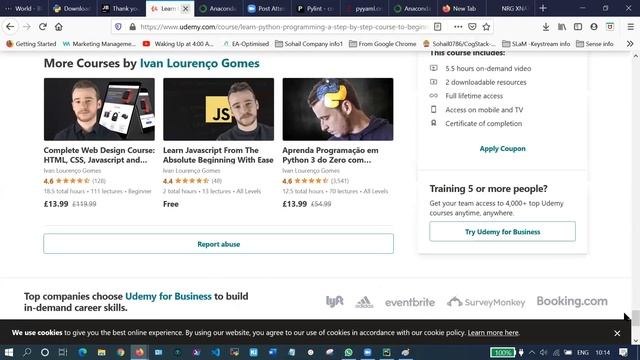The height and width of the screenshot is (360, 640).
Task: Open Aprenda Programação em Python 3 title
Action: pos(330,155)
